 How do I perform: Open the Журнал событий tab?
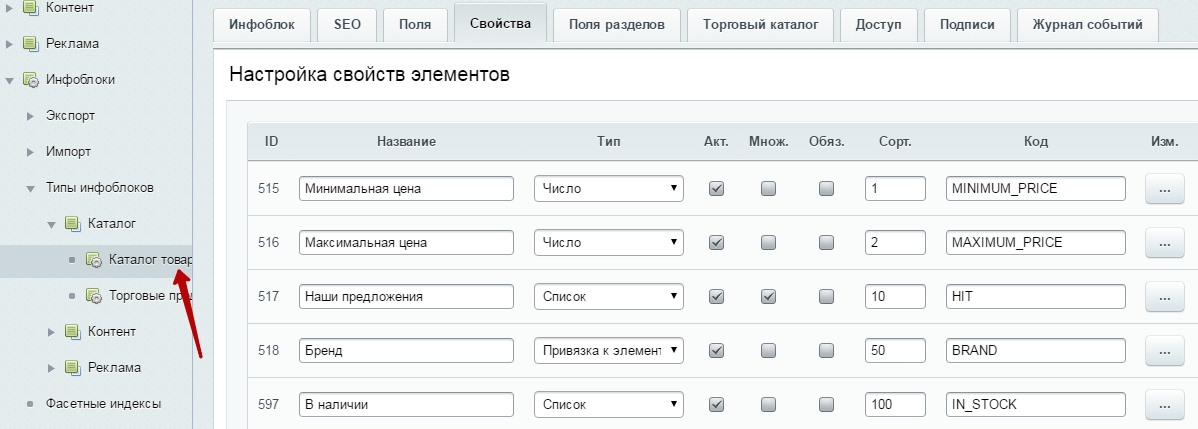pos(1087,24)
